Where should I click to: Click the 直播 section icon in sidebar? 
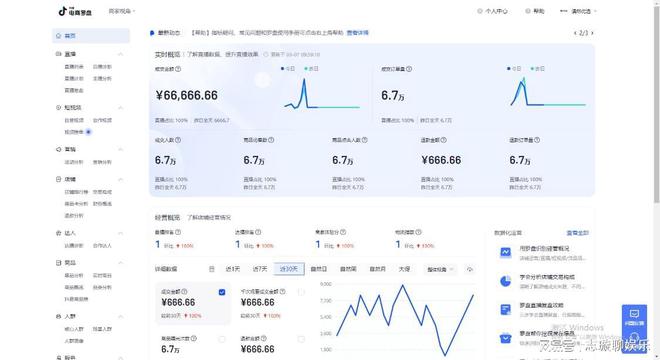[x=59, y=54]
